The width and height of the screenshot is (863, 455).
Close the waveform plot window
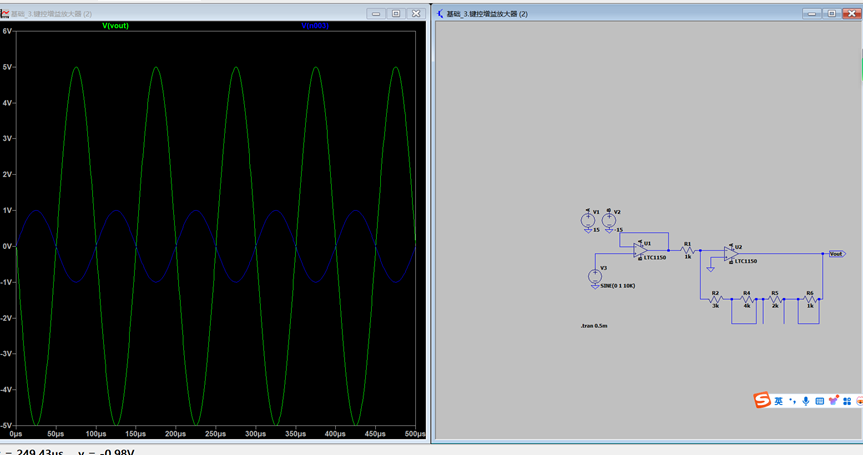[x=416, y=14]
